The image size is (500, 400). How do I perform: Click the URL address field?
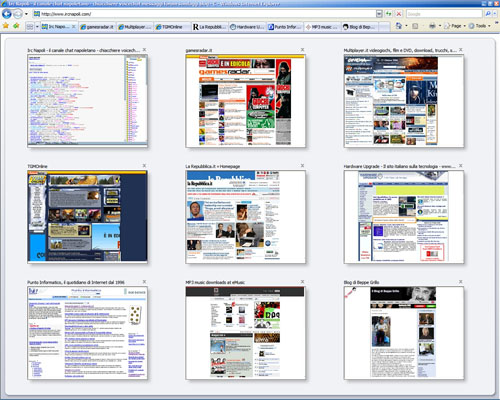click(x=207, y=14)
